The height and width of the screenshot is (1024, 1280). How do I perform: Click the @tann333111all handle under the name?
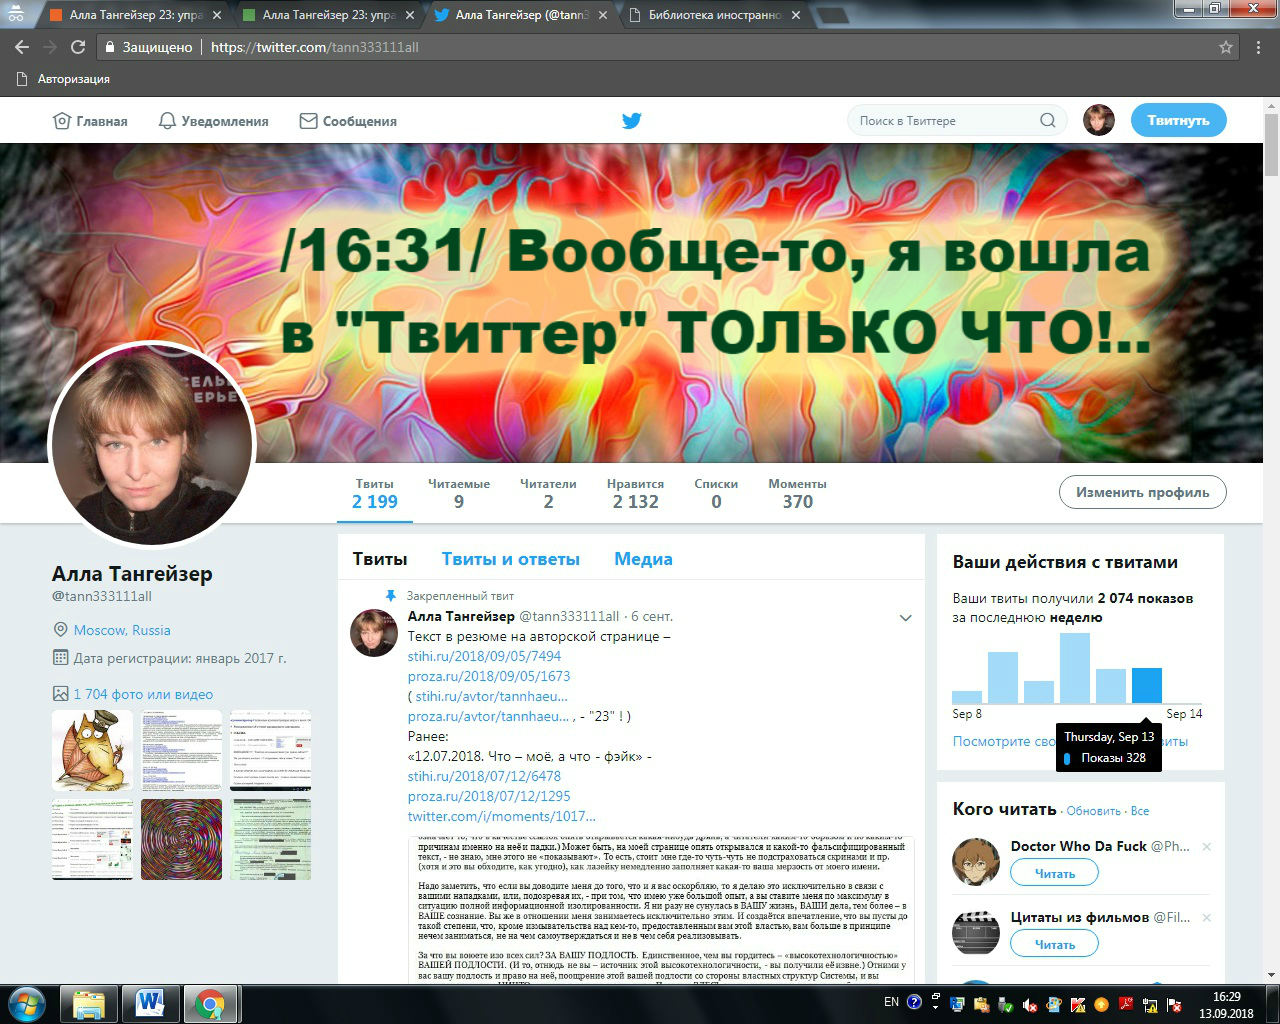coord(102,596)
